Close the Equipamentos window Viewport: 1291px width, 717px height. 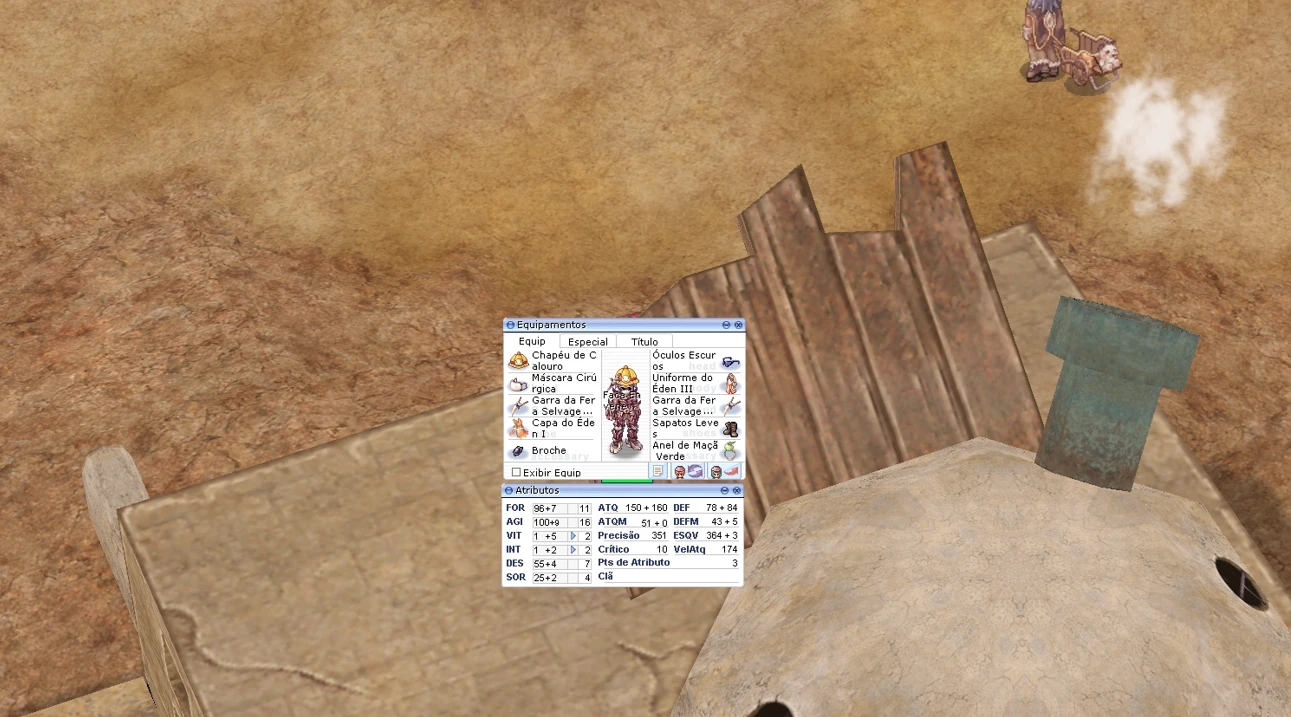click(738, 325)
